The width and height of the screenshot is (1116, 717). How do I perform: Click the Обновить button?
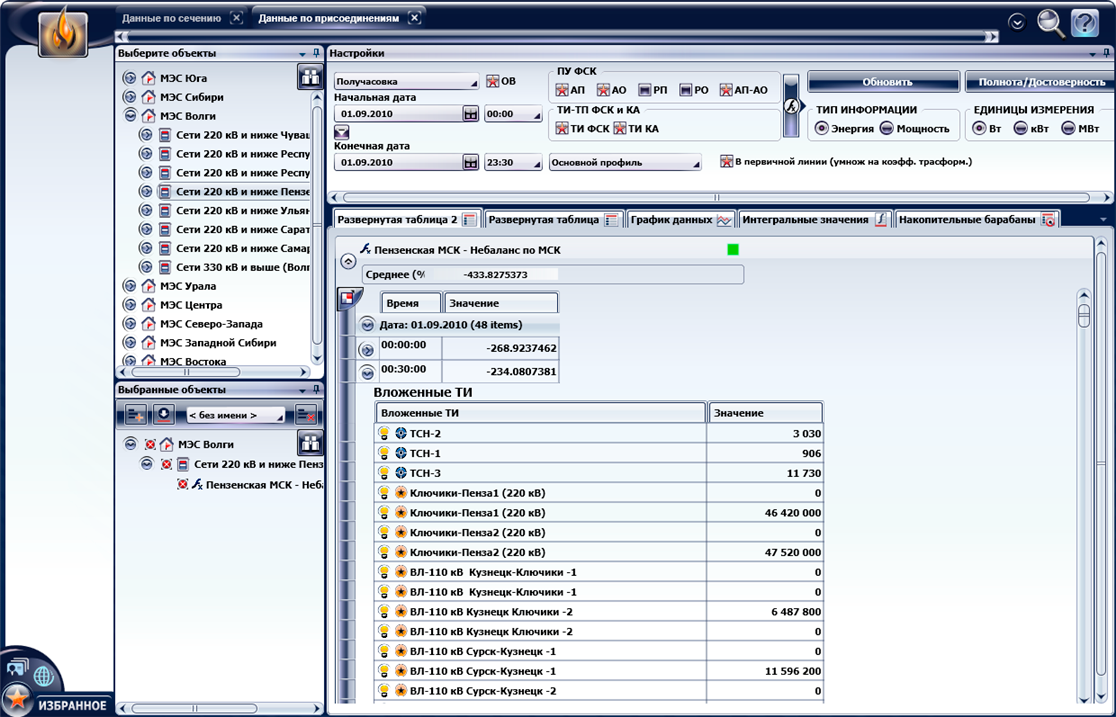[x=886, y=82]
